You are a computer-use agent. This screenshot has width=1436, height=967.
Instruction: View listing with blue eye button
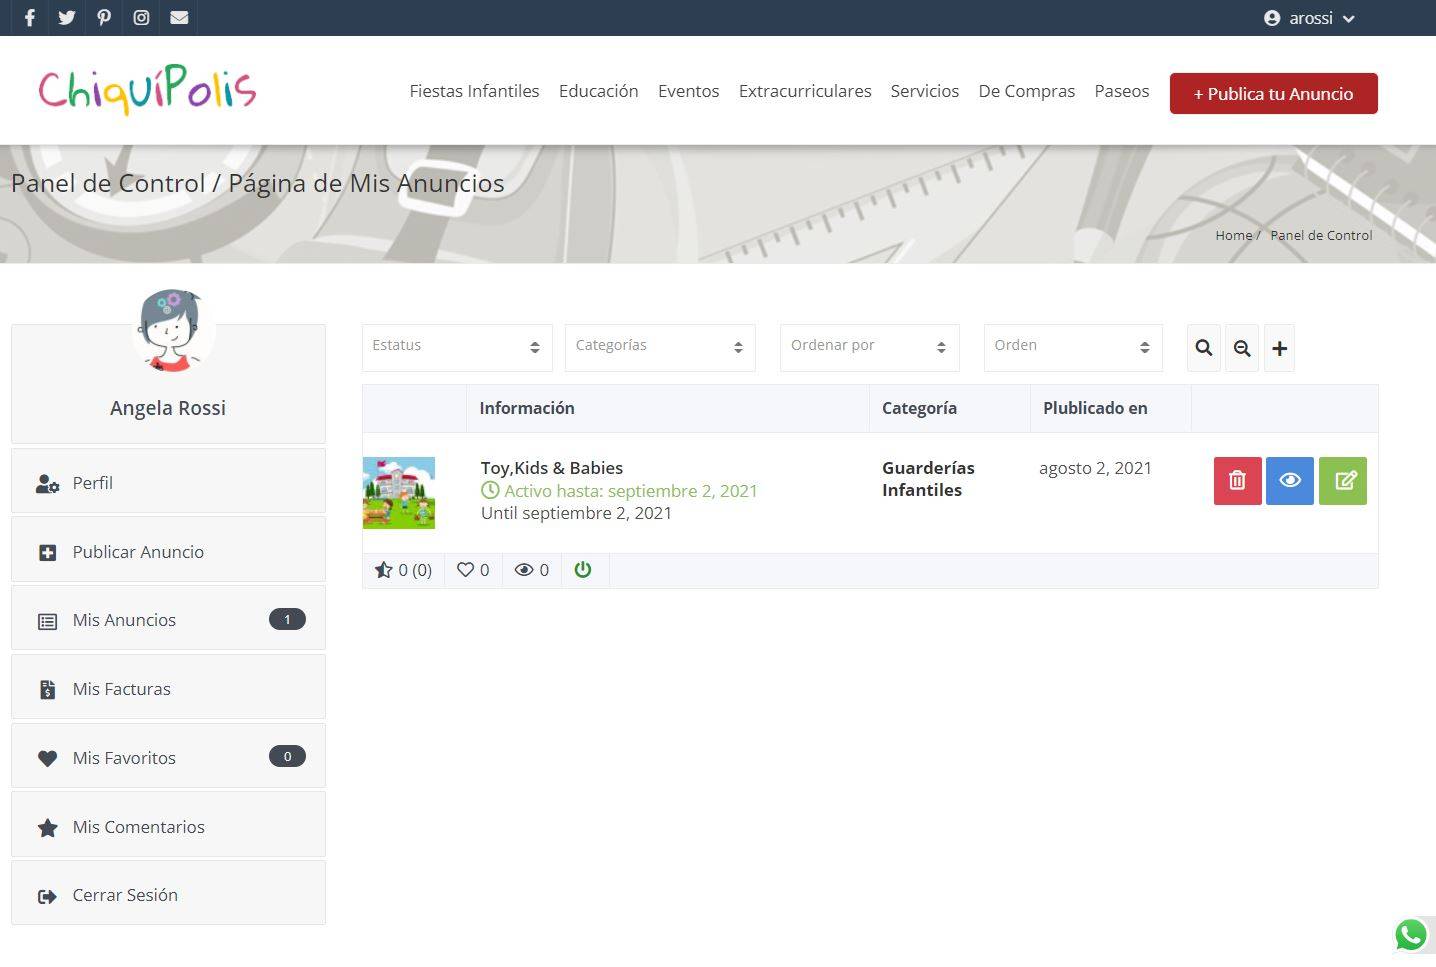point(1289,481)
